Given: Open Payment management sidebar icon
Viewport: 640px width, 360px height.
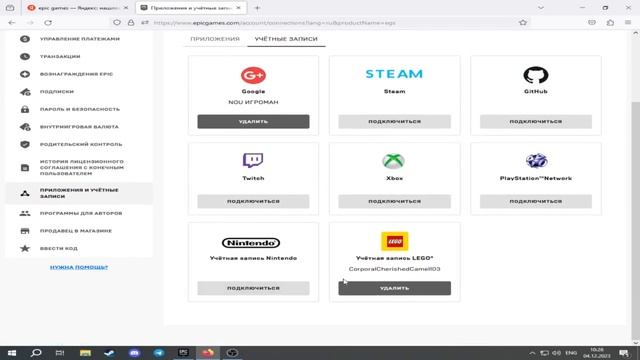Looking at the screenshot, I should [x=25, y=39].
